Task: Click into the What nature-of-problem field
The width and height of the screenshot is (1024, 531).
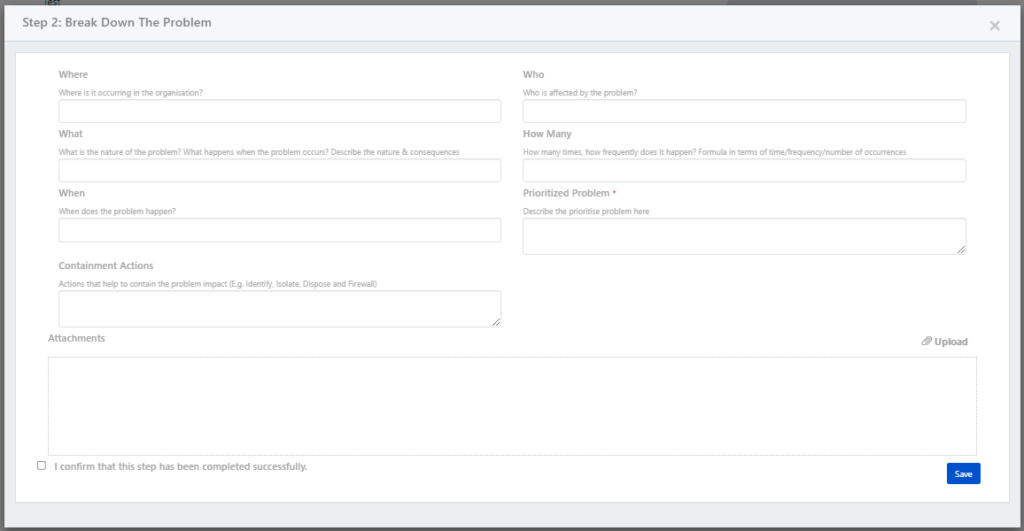Action: coord(279,171)
